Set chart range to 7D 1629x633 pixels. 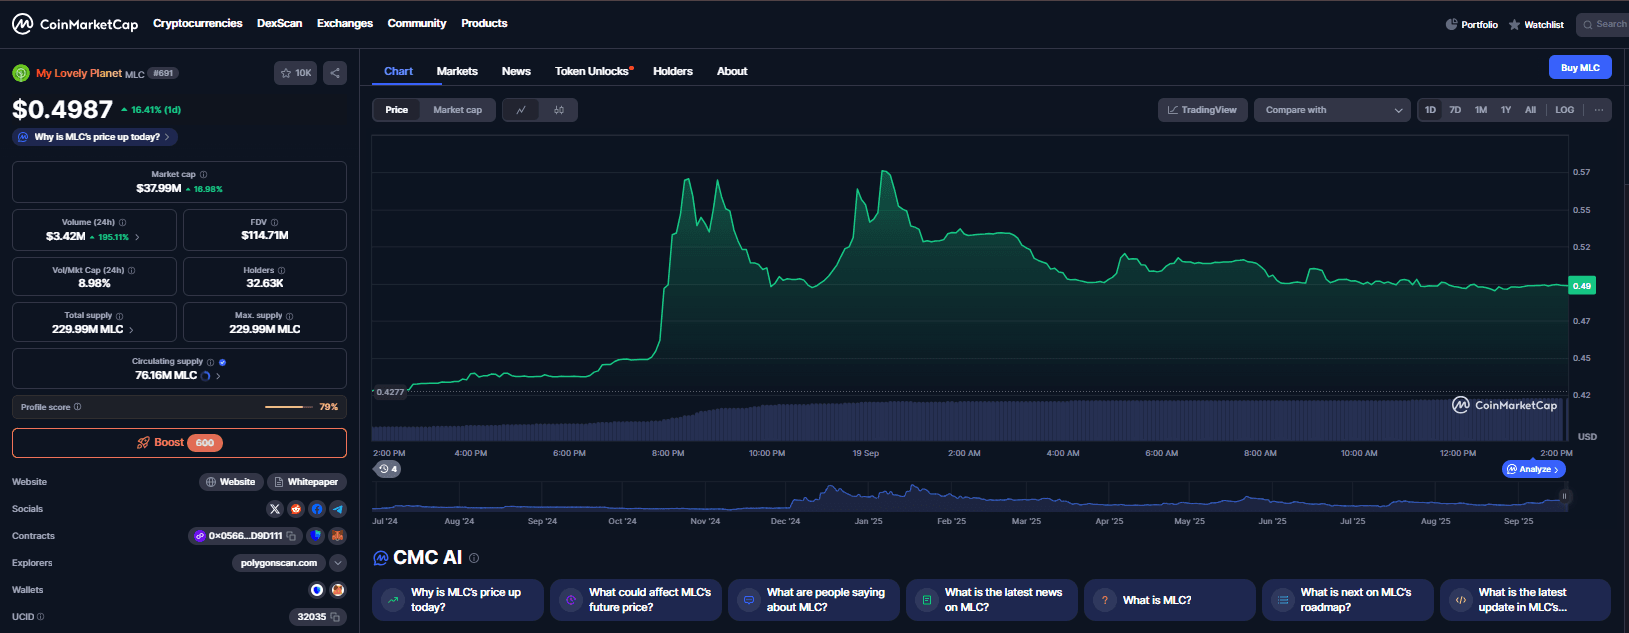1455,110
